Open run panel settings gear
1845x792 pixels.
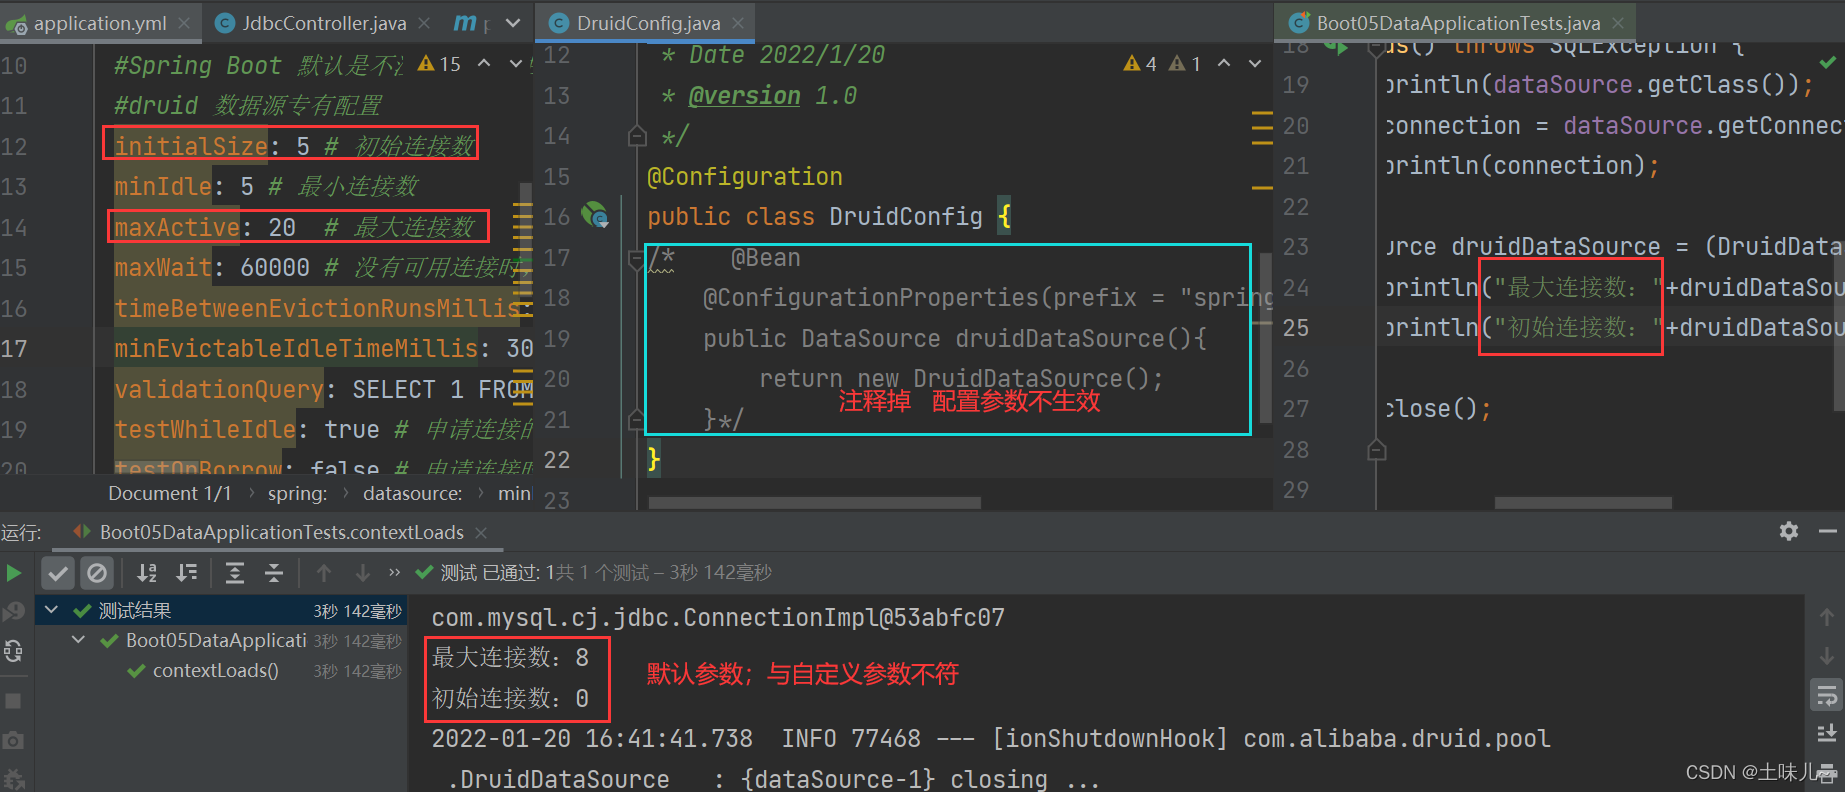1789,531
